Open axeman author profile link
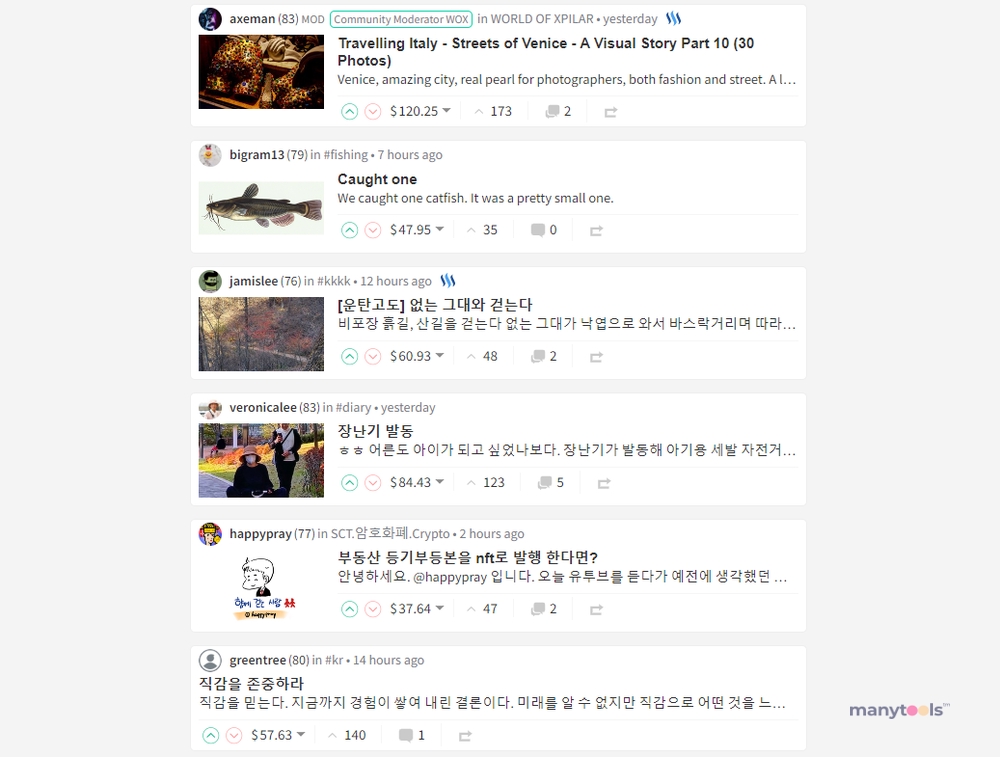 coord(252,18)
